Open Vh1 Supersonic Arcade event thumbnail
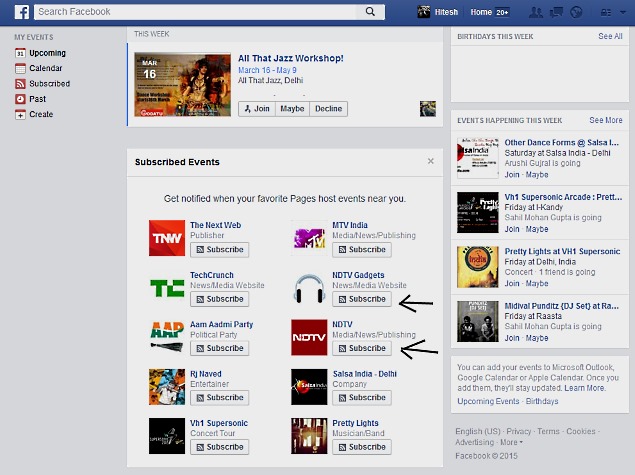This screenshot has width=635, height=475. [478, 213]
